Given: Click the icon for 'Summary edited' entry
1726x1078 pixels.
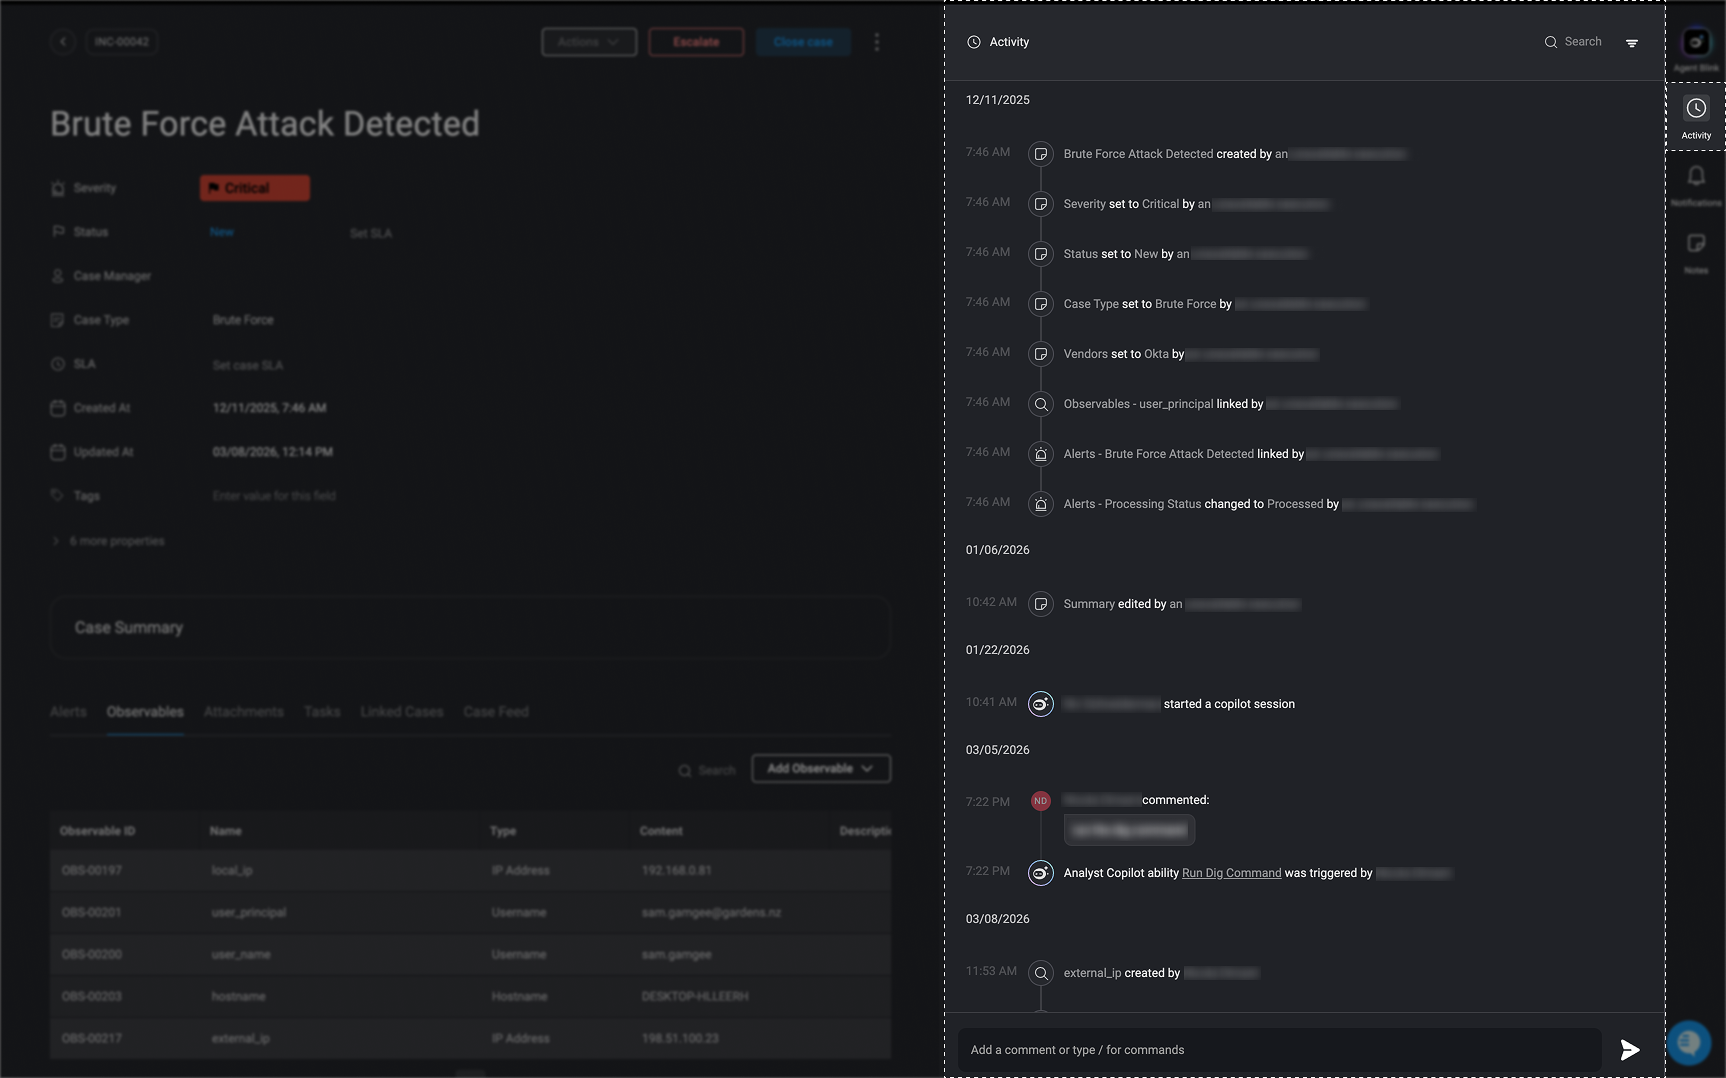Looking at the screenshot, I should [x=1041, y=604].
